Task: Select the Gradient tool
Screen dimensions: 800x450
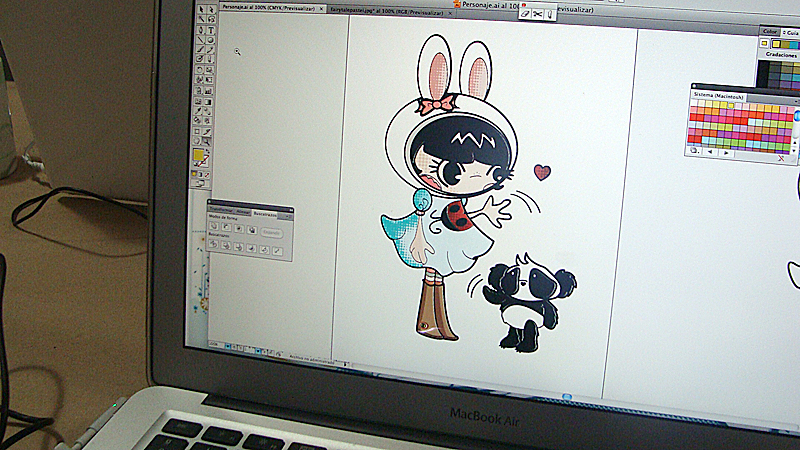Action: click(208, 102)
